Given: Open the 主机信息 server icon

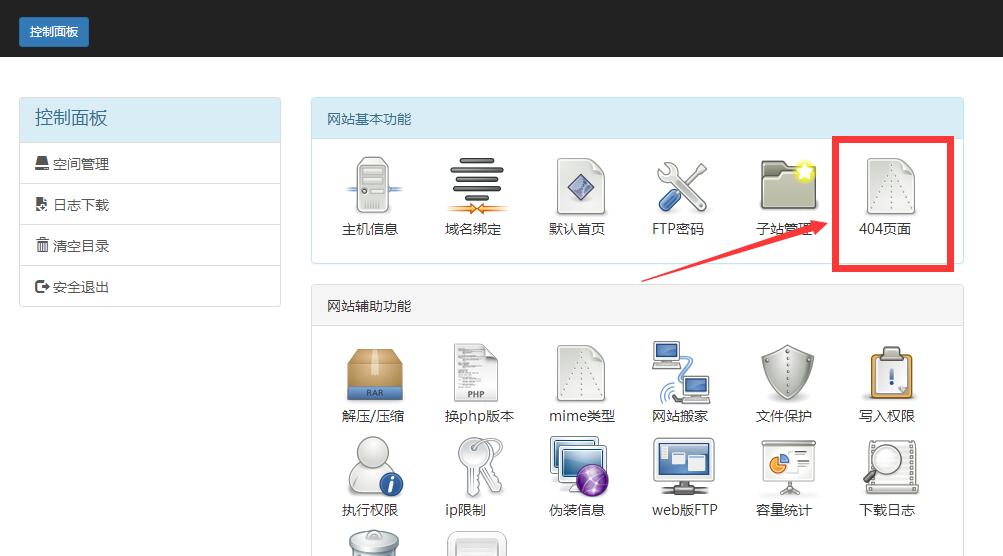Looking at the screenshot, I should tap(374, 186).
